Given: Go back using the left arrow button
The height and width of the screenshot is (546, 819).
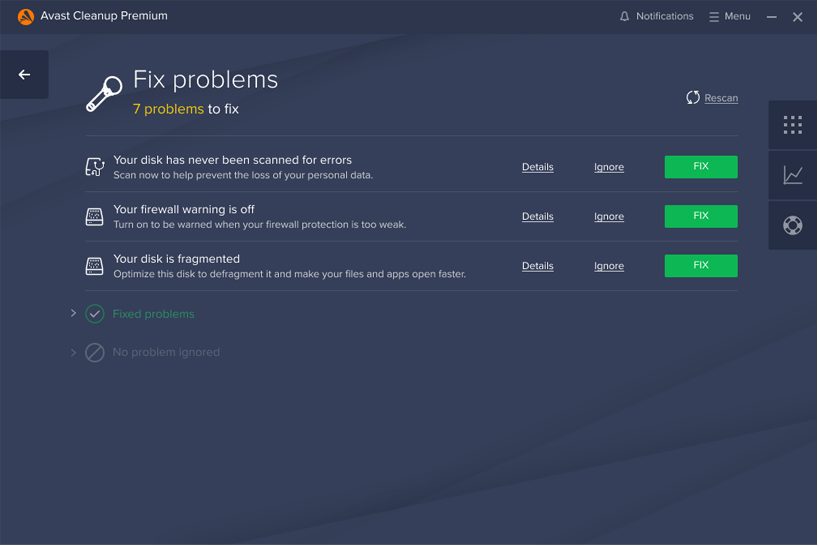Looking at the screenshot, I should 24,75.
